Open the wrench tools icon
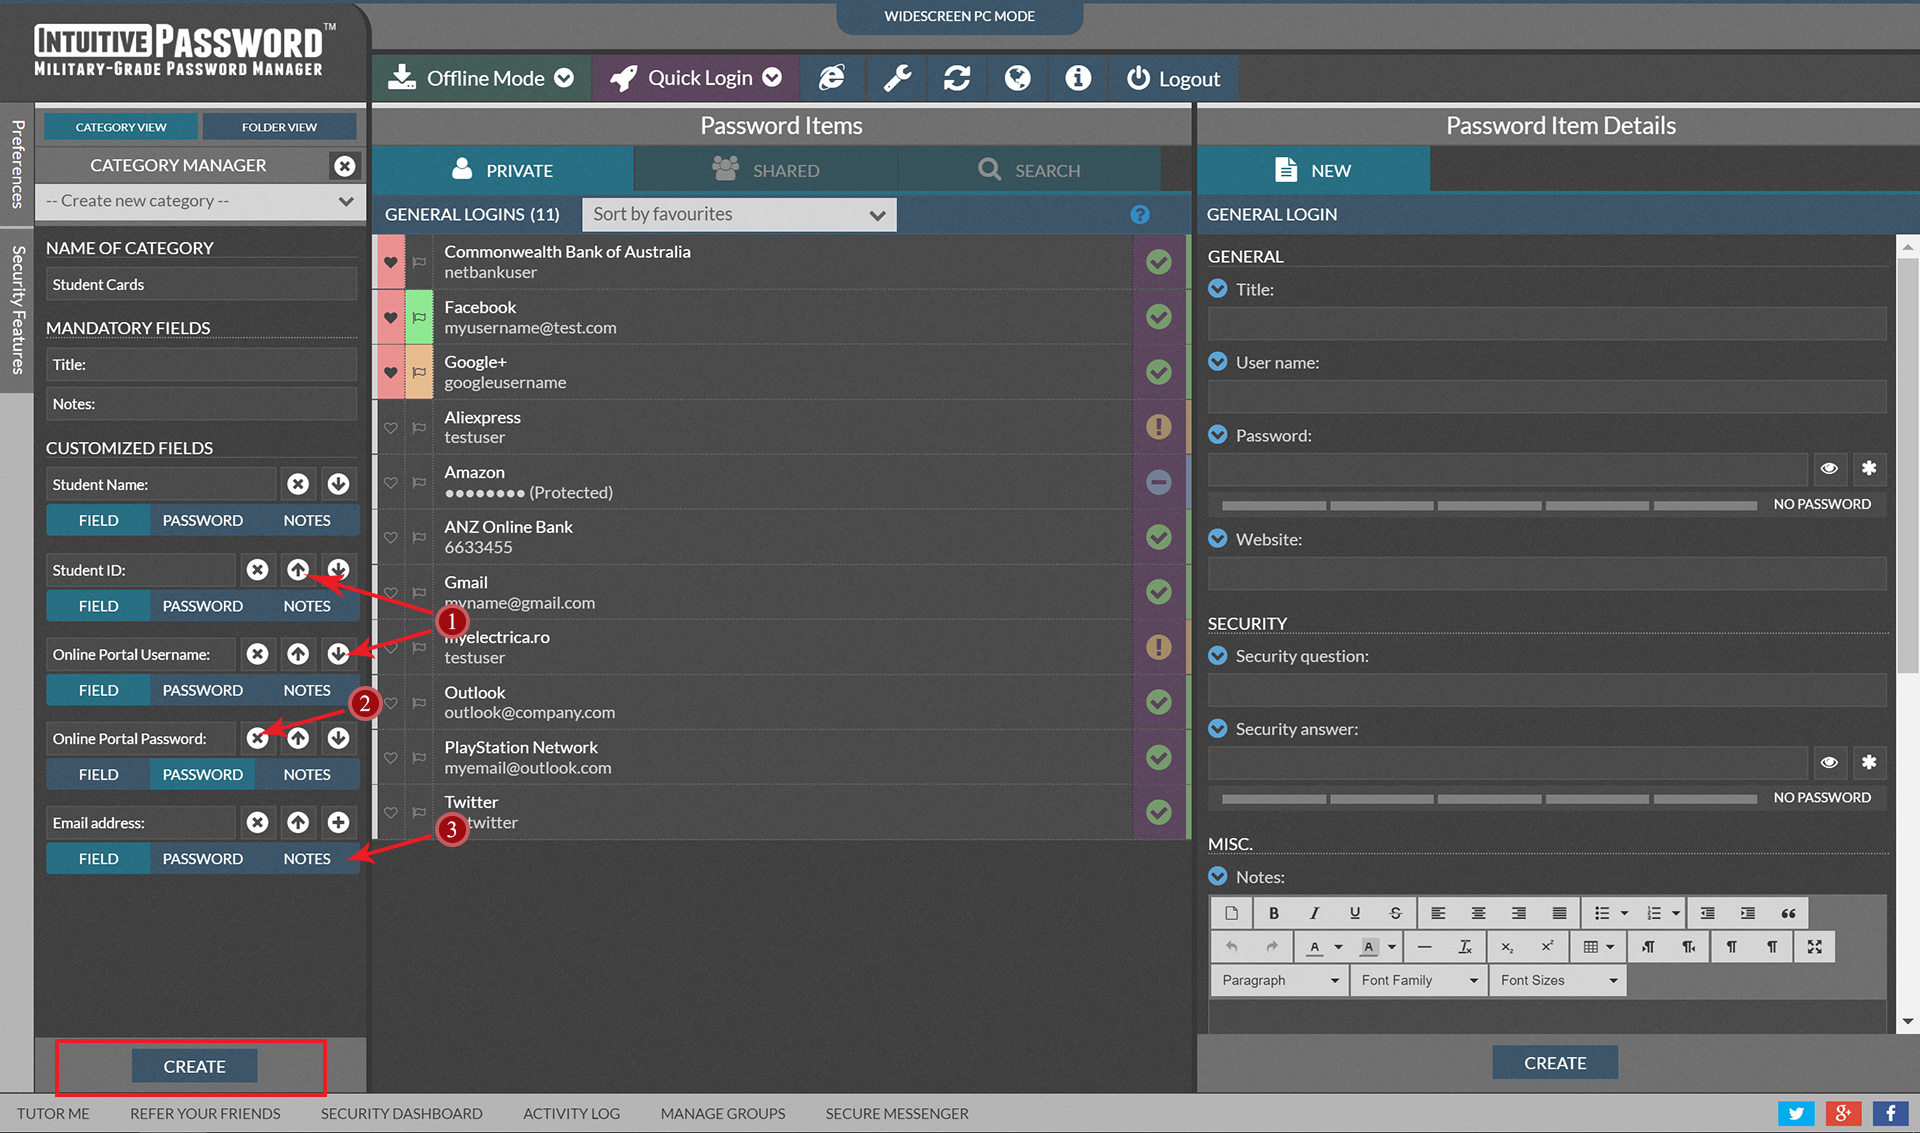 pos(896,78)
